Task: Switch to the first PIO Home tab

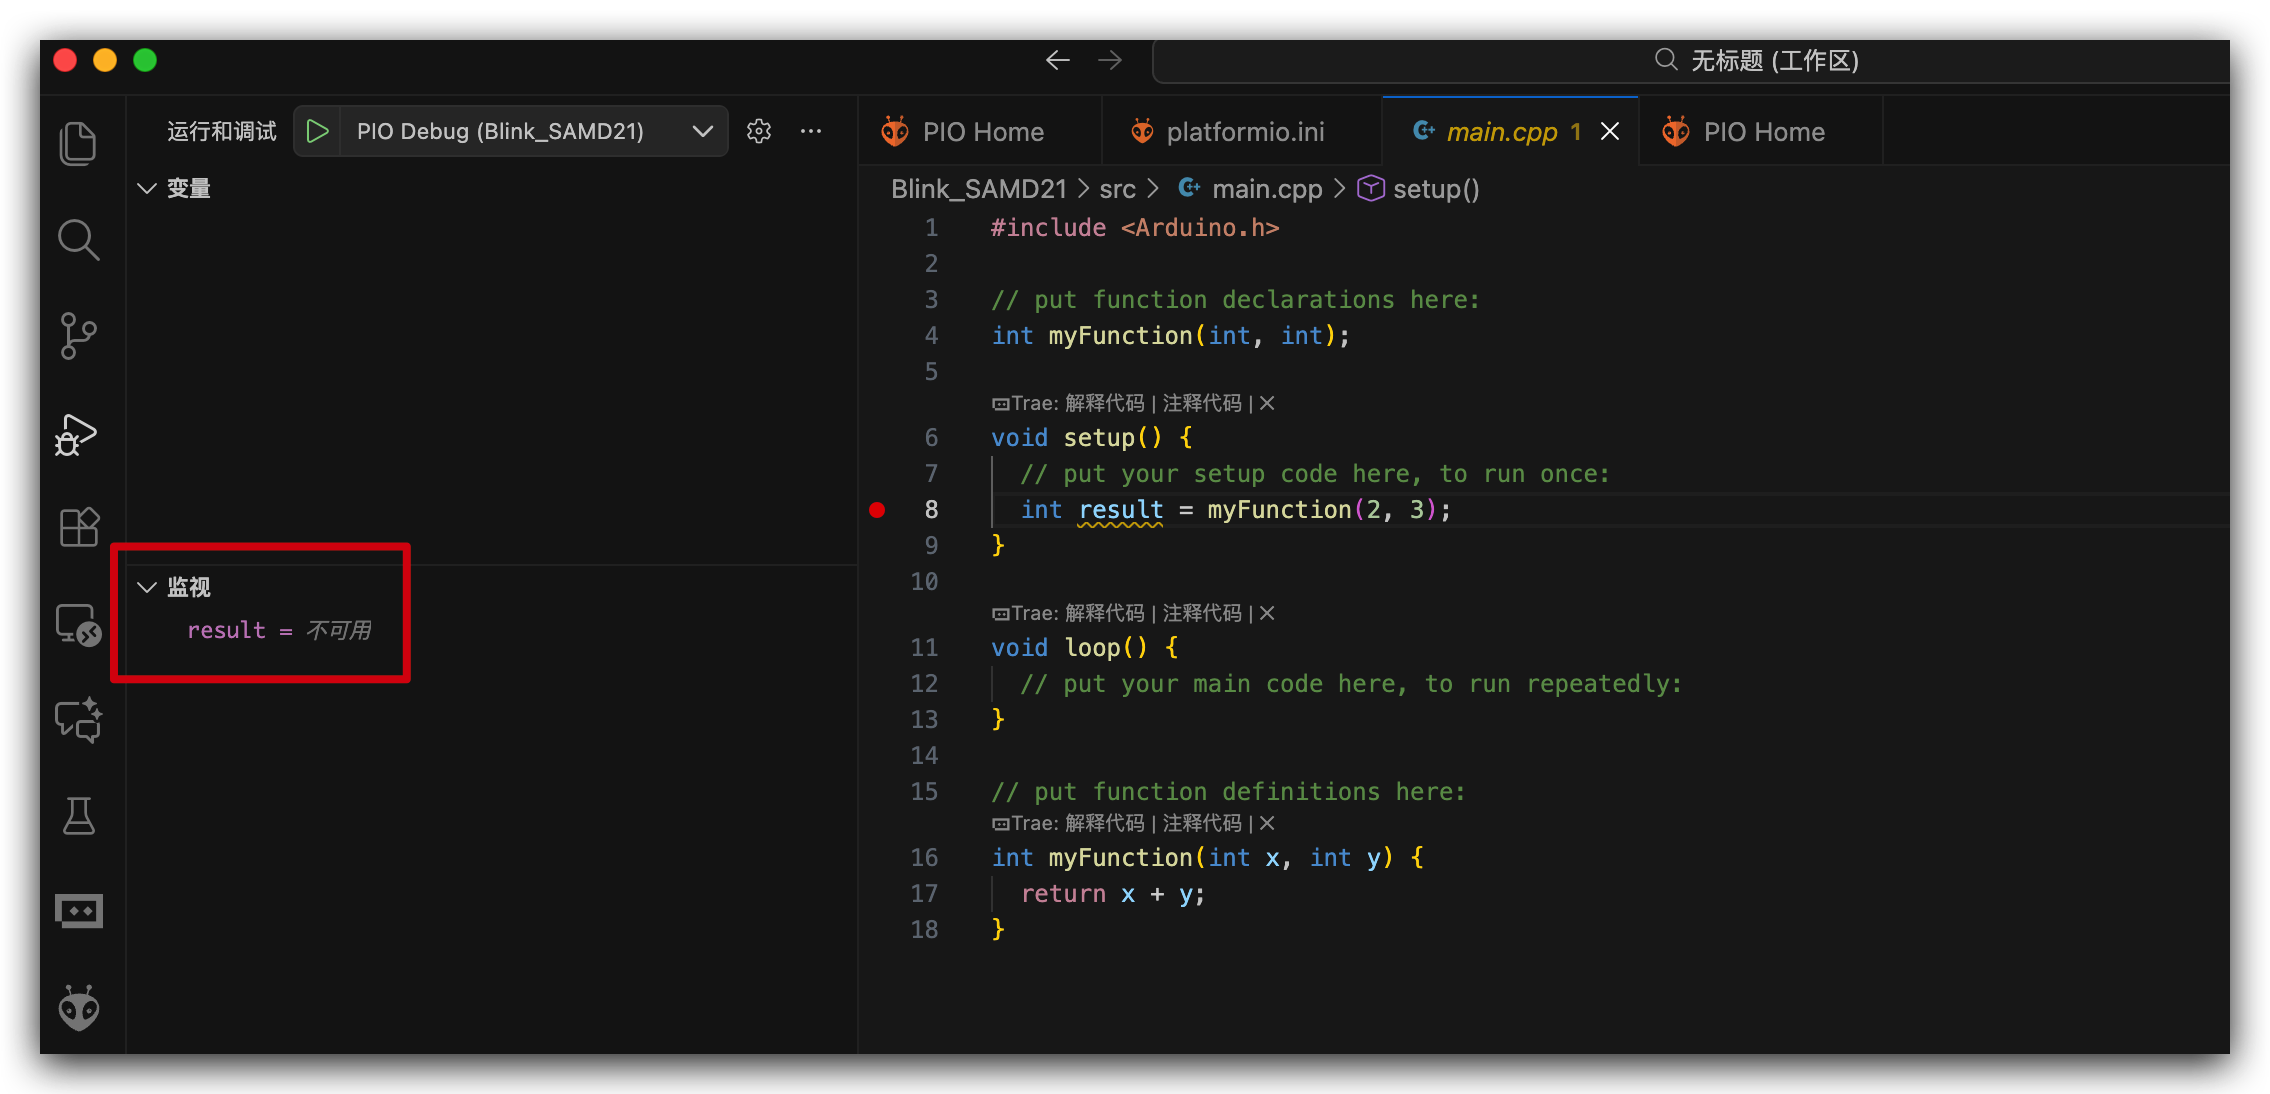Action: [982, 132]
